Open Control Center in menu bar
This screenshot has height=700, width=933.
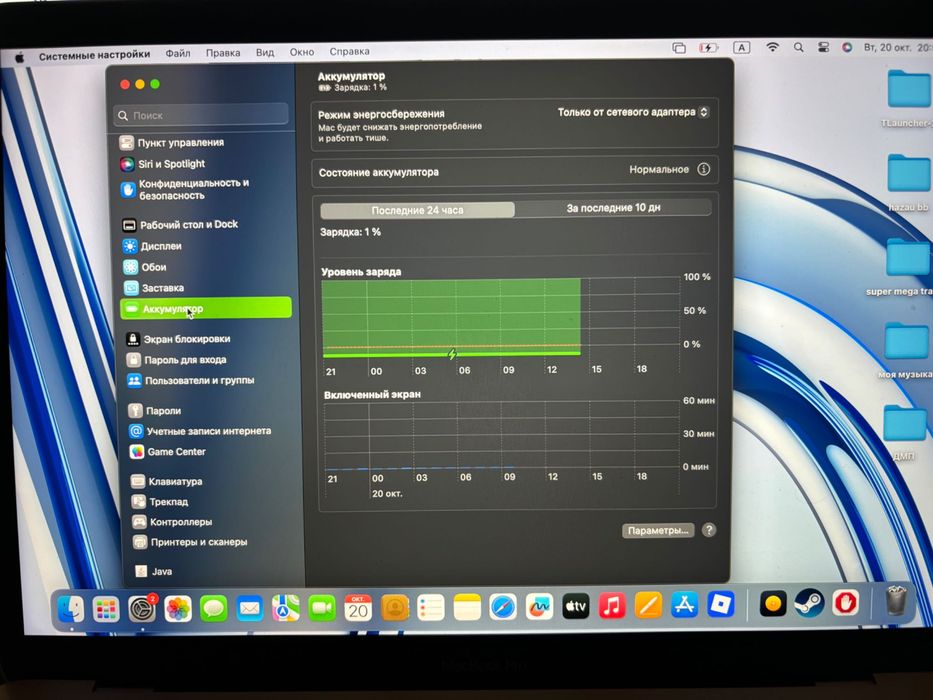[824, 47]
